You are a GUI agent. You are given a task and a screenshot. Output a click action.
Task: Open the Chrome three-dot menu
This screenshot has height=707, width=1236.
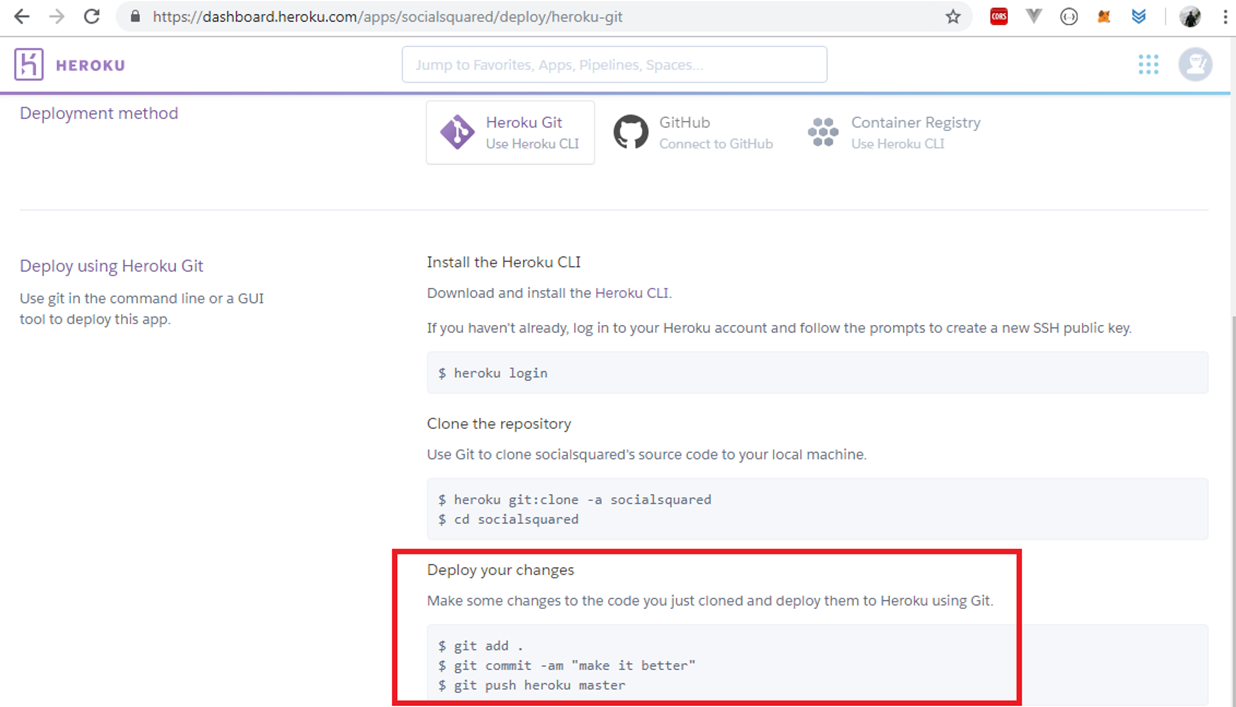pos(1224,17)
